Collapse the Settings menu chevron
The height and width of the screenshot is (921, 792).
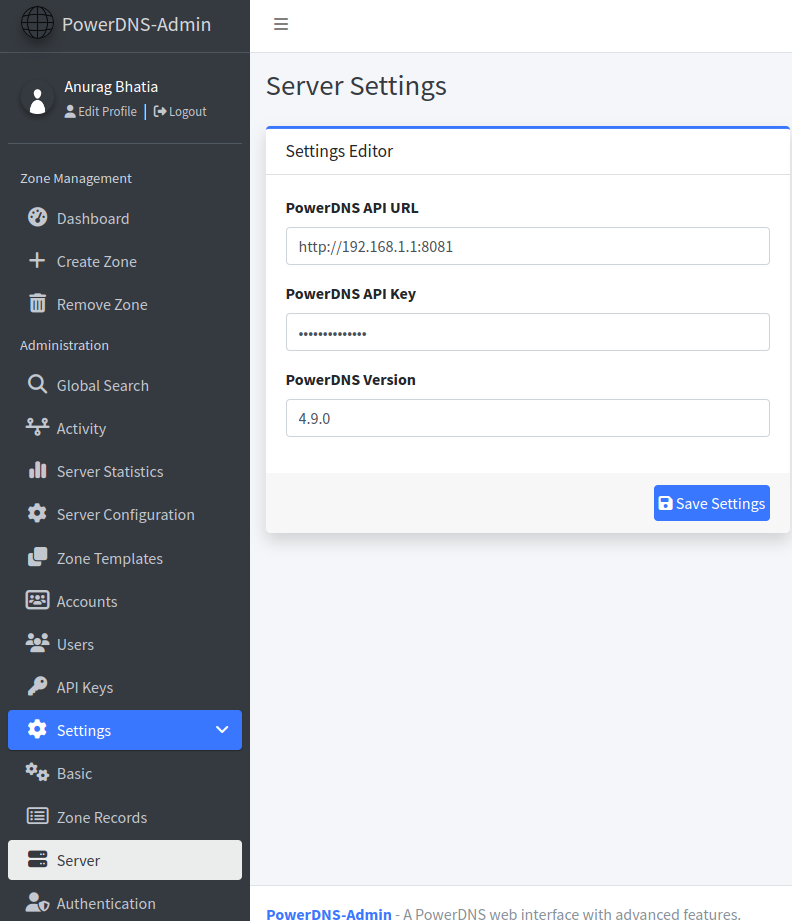pos(222,730)
